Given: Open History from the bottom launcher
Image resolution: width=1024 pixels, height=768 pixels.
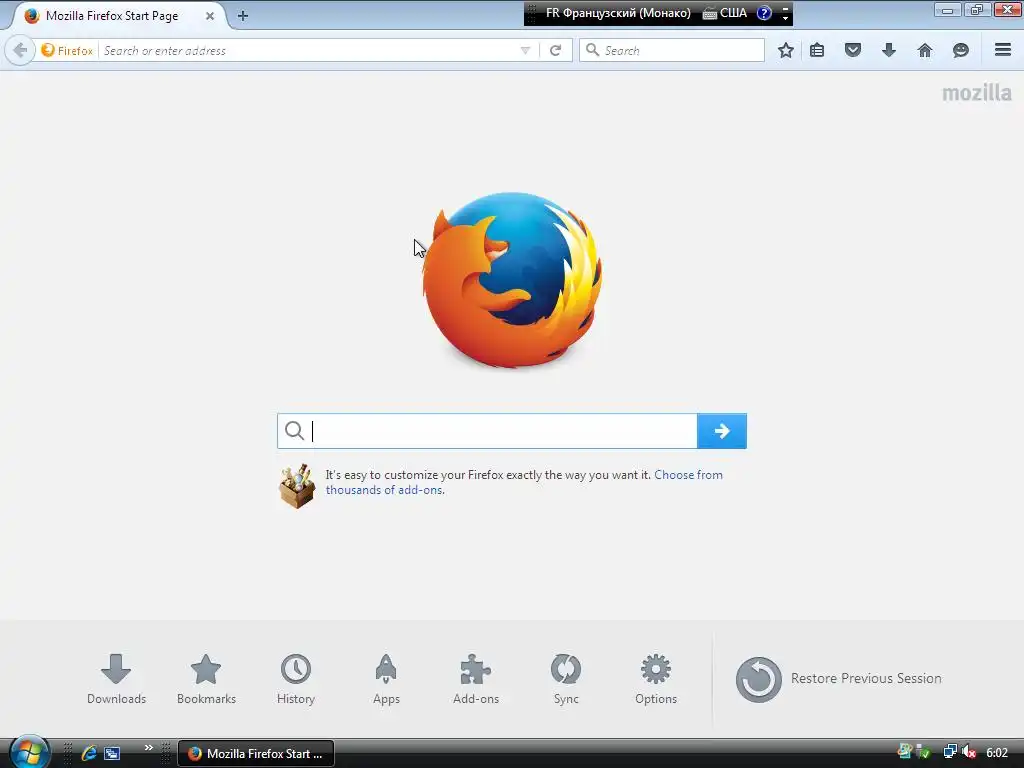Looking at the screenshot, I should [x=296, y=679].
